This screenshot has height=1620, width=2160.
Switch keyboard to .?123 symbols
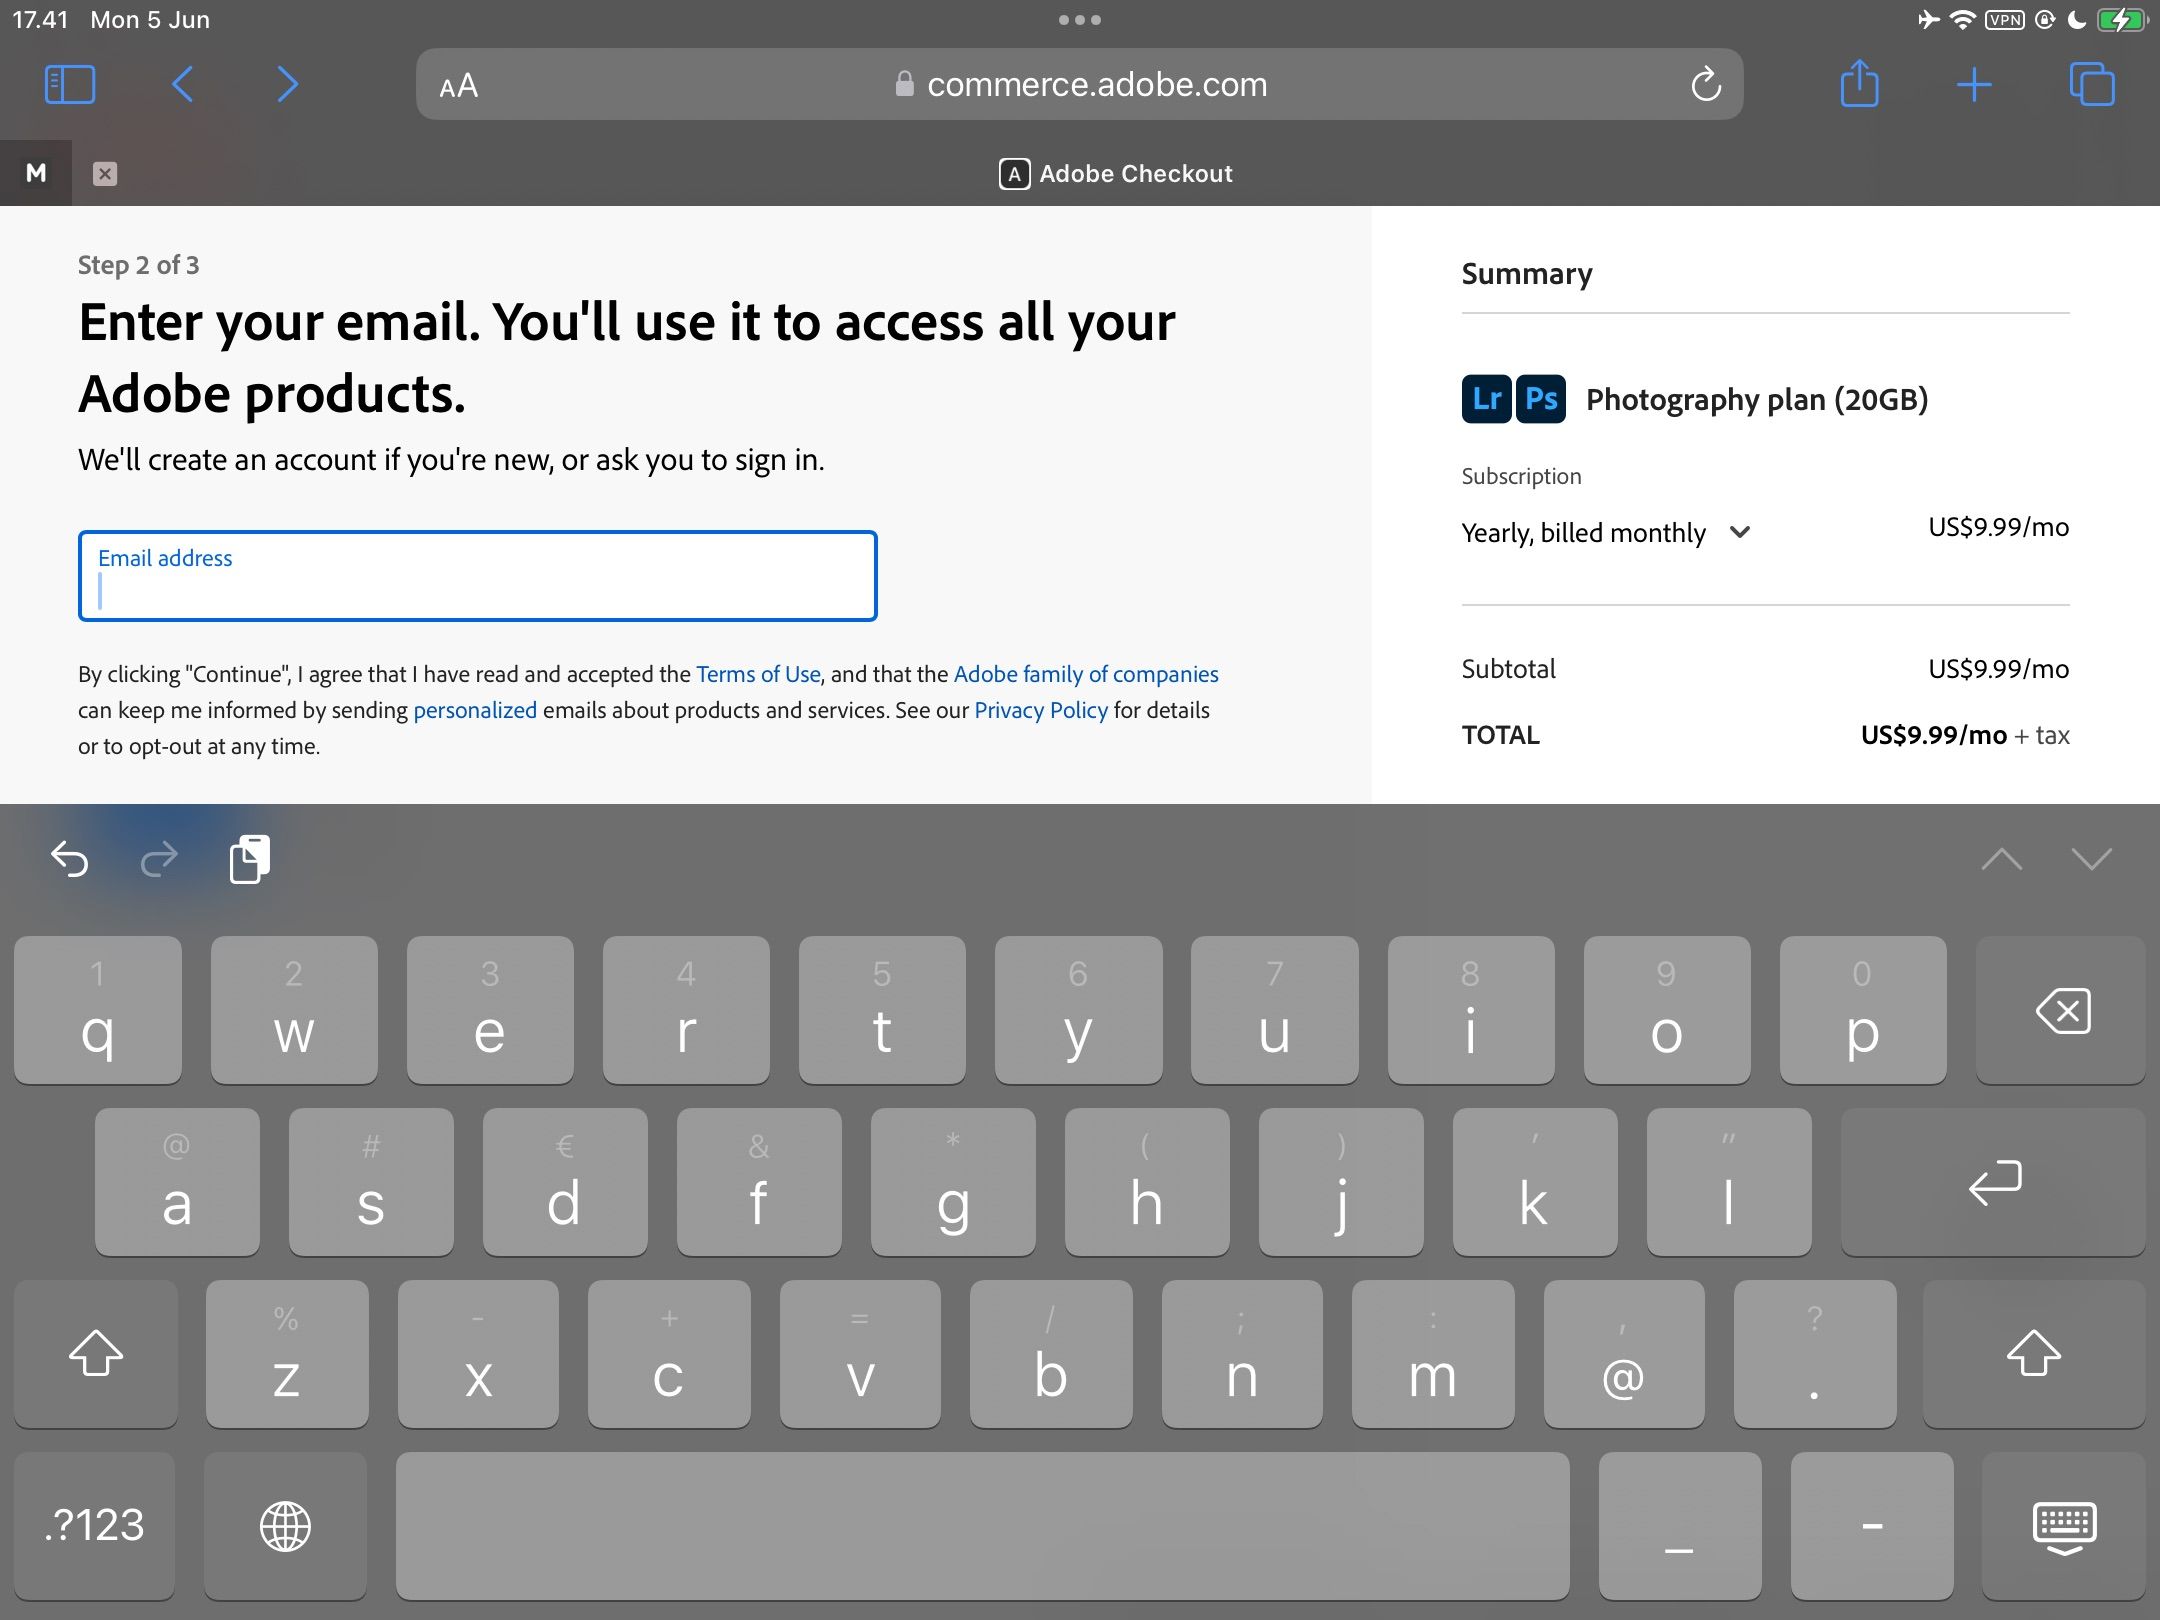94,1526
